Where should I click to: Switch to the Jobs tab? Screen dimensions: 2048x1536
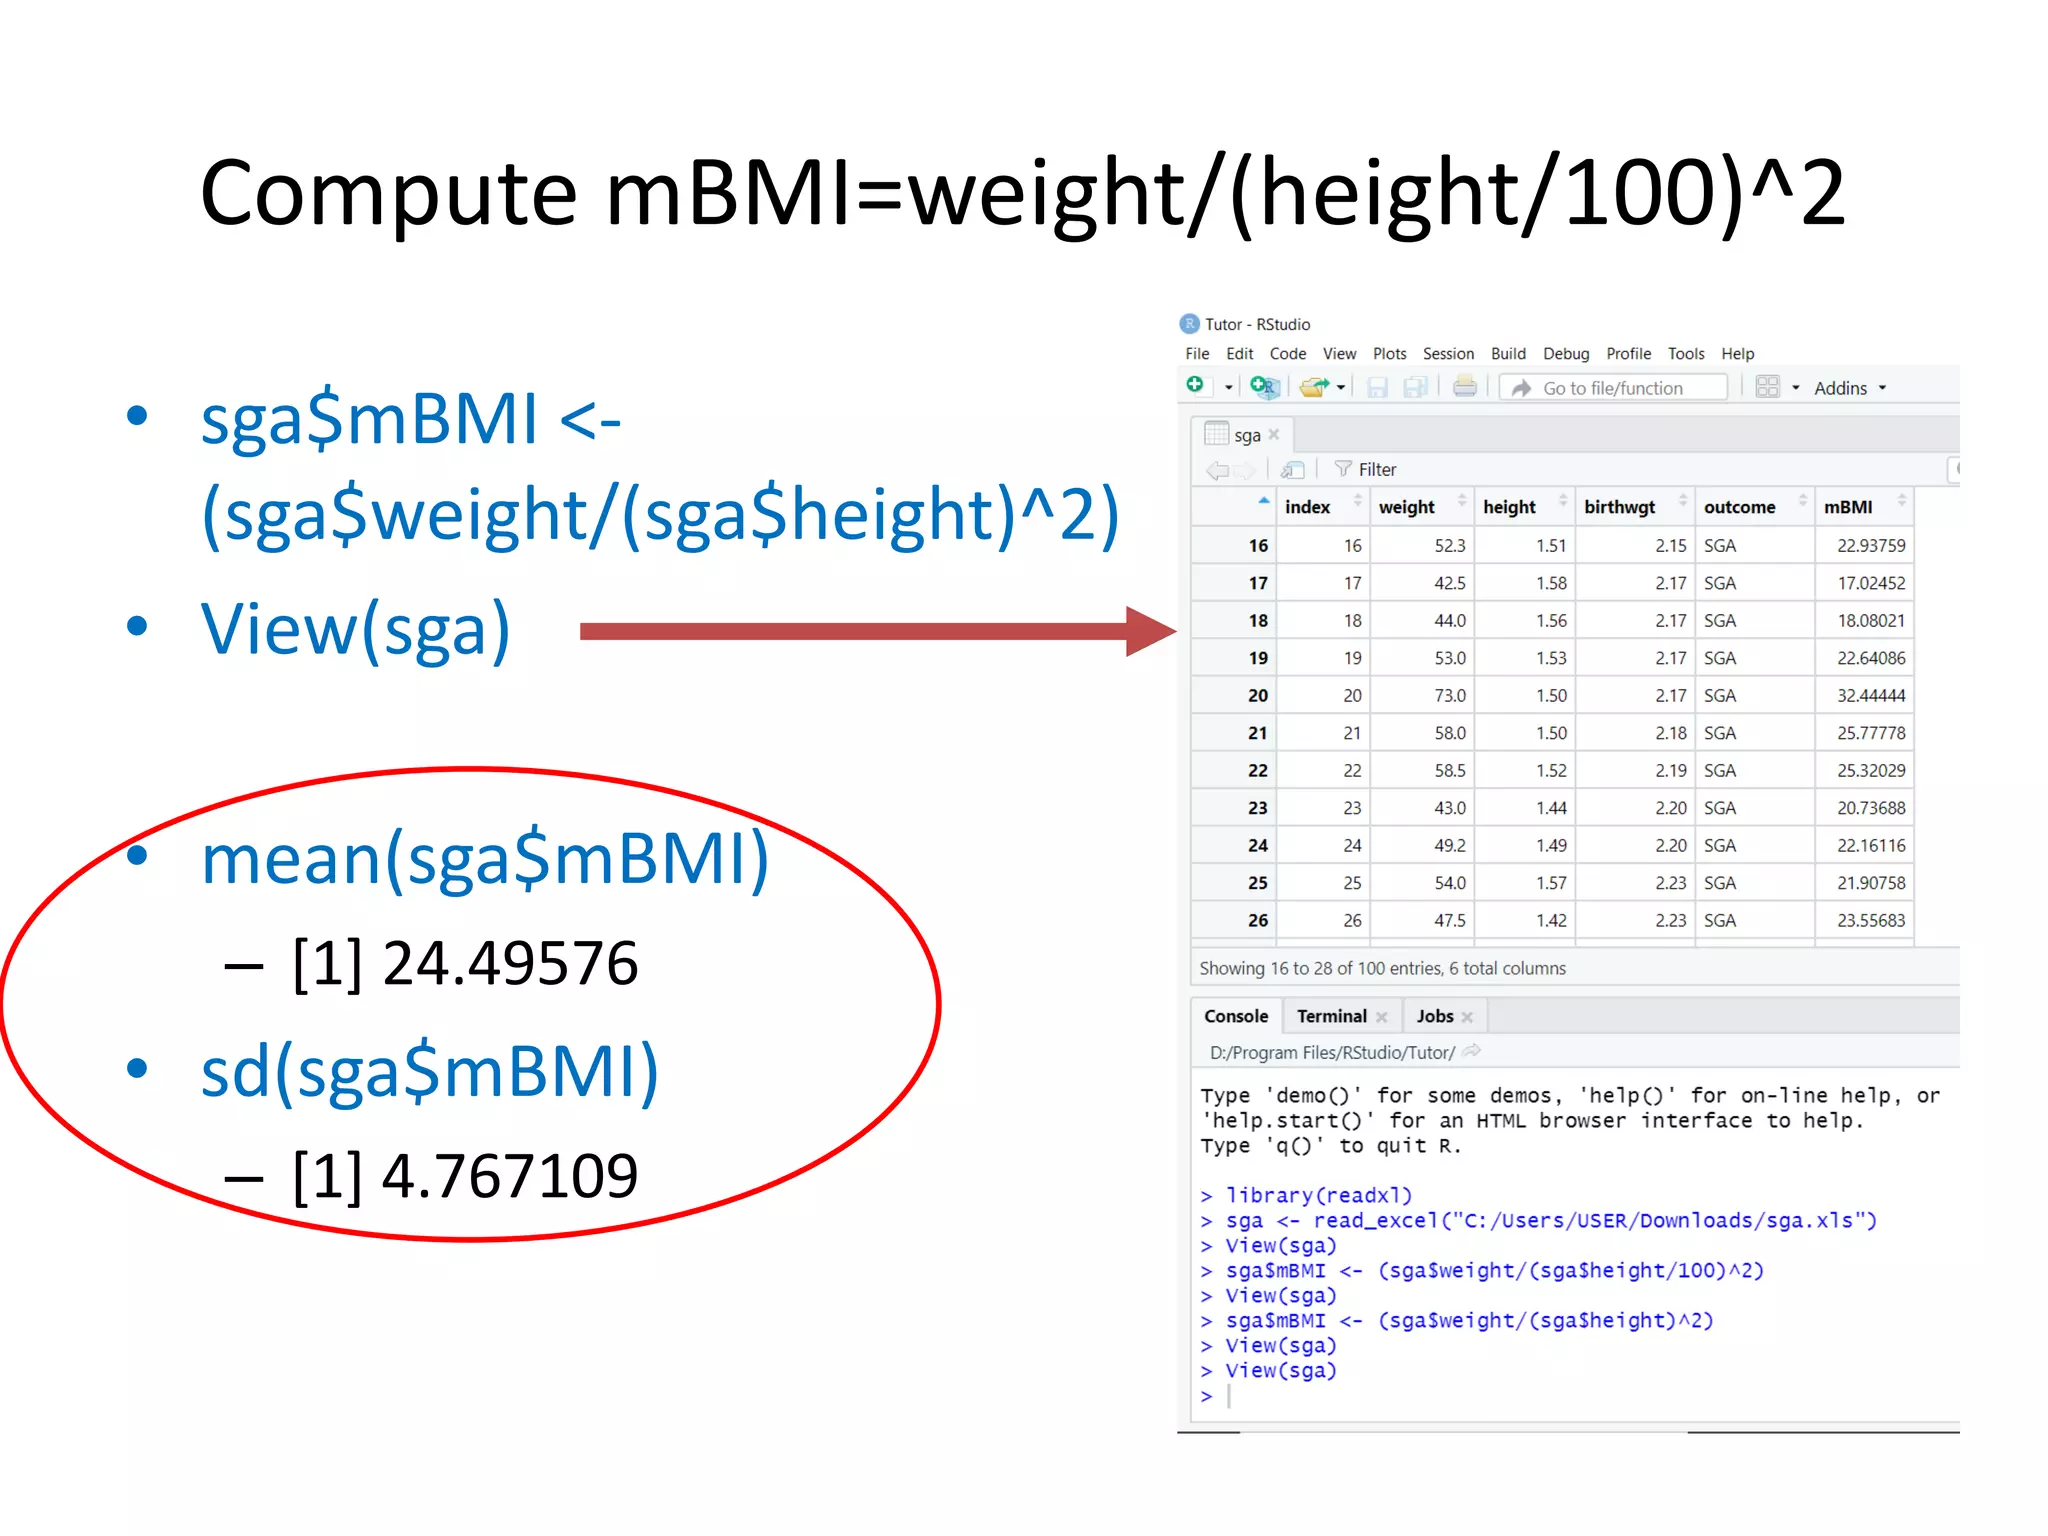[x=1435, y=1016]
